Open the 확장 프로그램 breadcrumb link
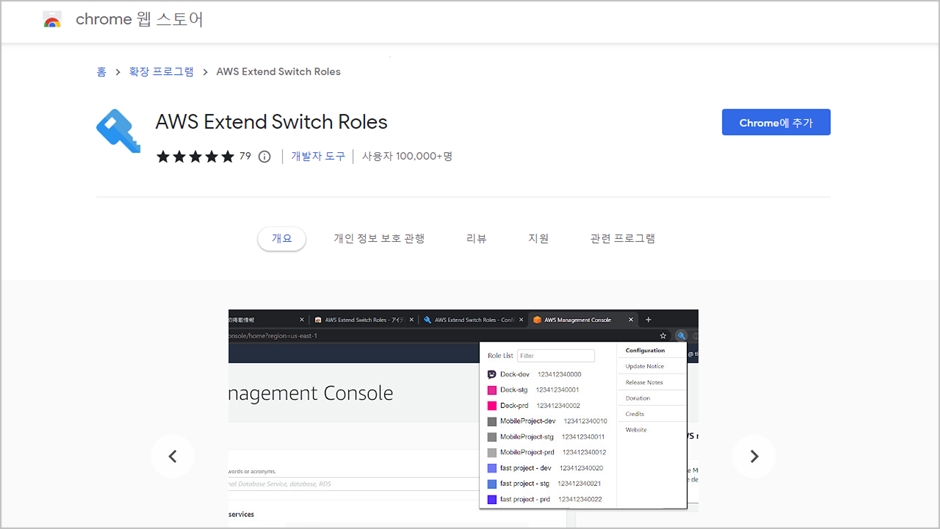The height and width of the screenshot is (529, 940). (x=161, y=72)
